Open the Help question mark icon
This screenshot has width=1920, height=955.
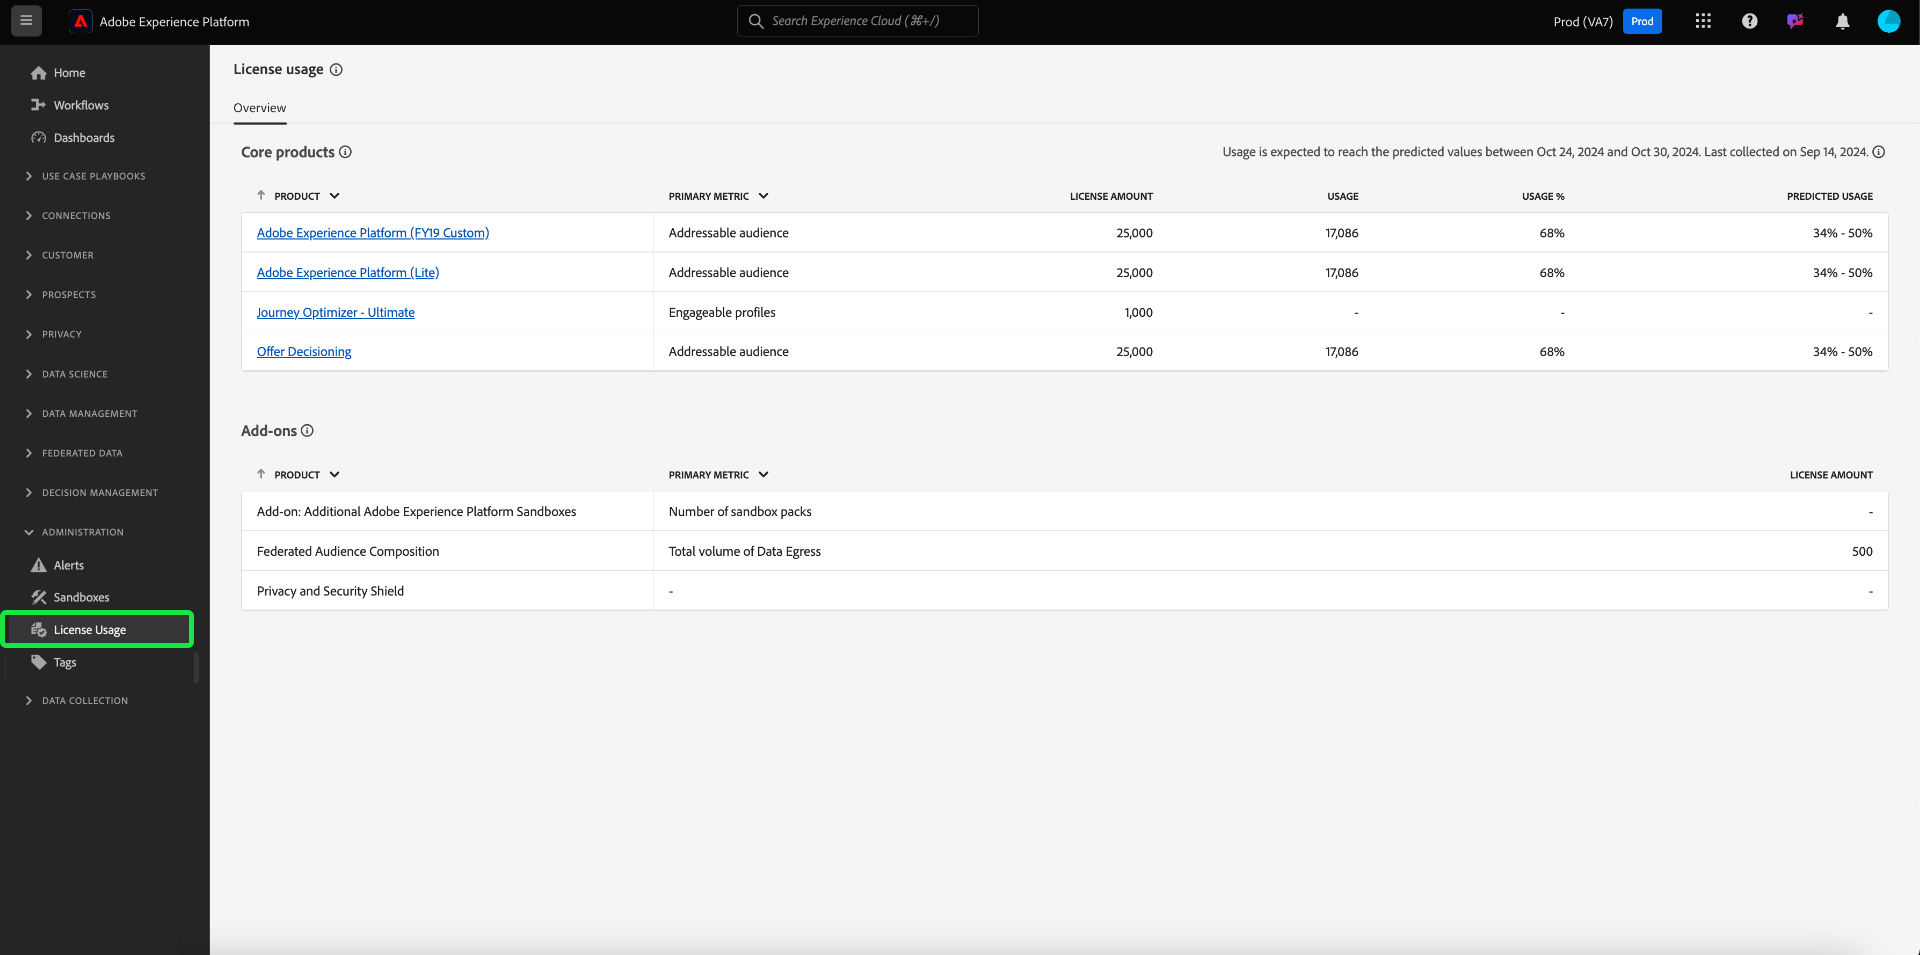pyautogui.click(x=1749, y=21)
